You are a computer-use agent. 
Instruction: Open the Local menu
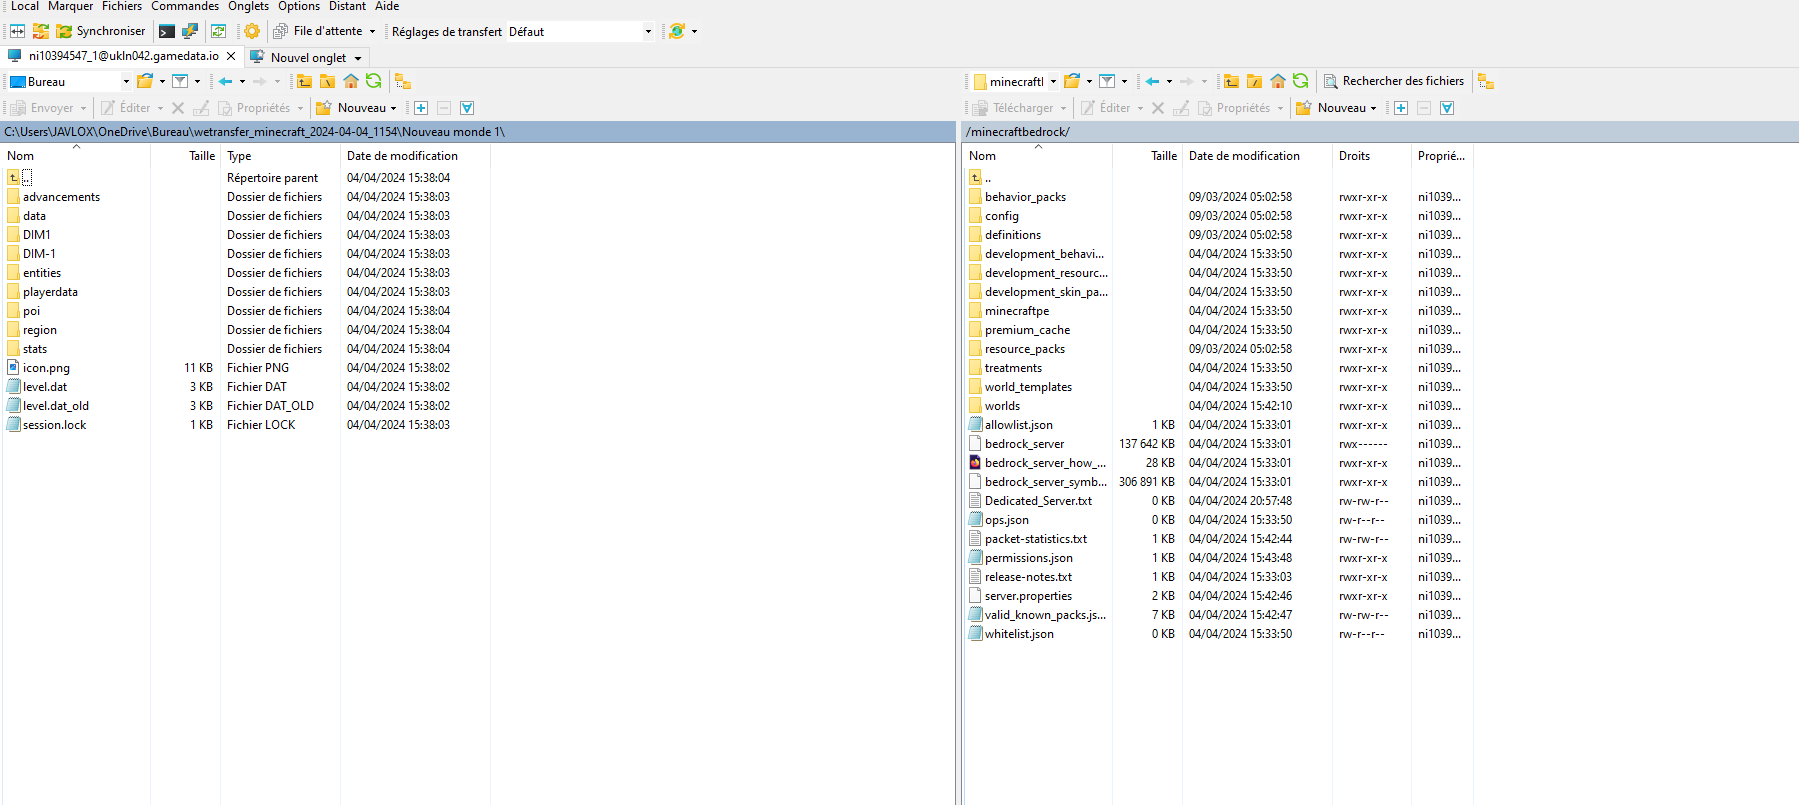click(x=25, y=6)
